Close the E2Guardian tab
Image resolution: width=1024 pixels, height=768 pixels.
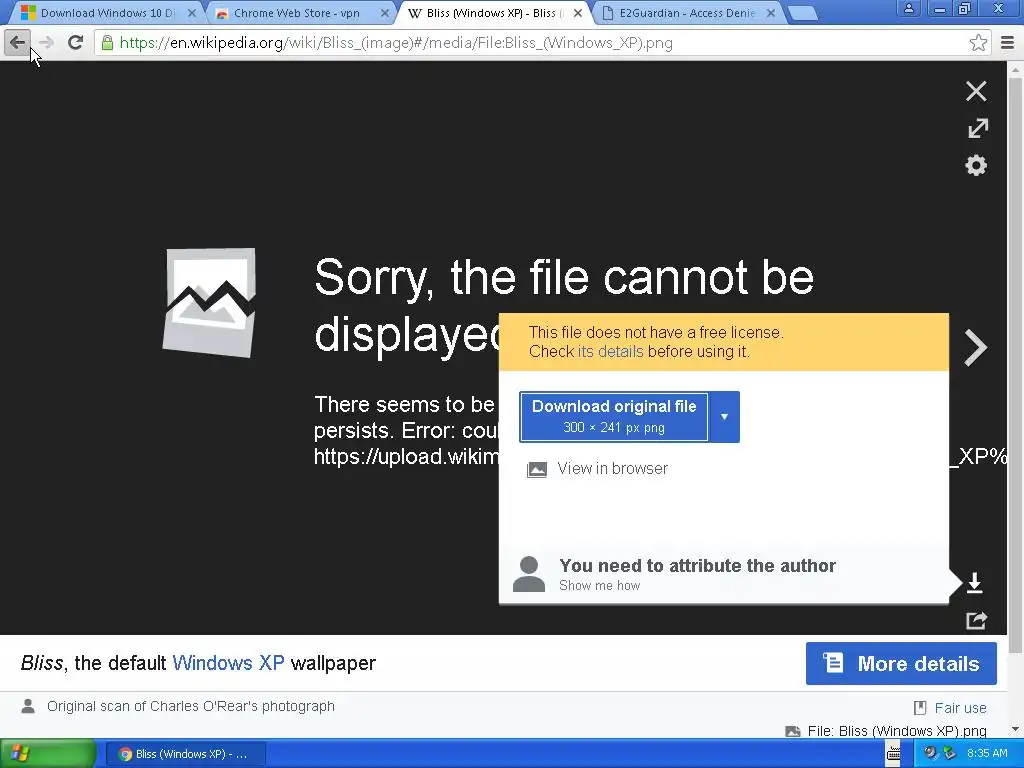pyautogui.click(x=771, y=13)
